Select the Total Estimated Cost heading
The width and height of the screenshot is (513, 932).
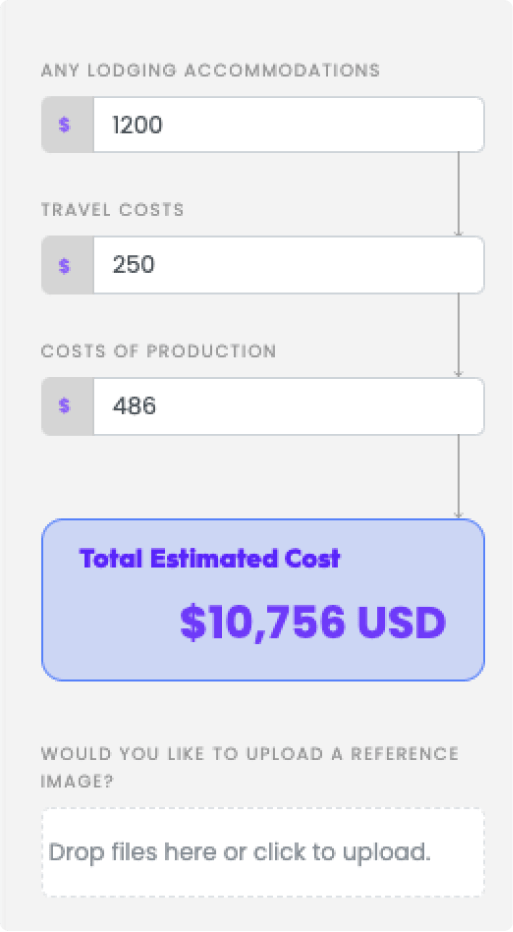click(210, 558)
